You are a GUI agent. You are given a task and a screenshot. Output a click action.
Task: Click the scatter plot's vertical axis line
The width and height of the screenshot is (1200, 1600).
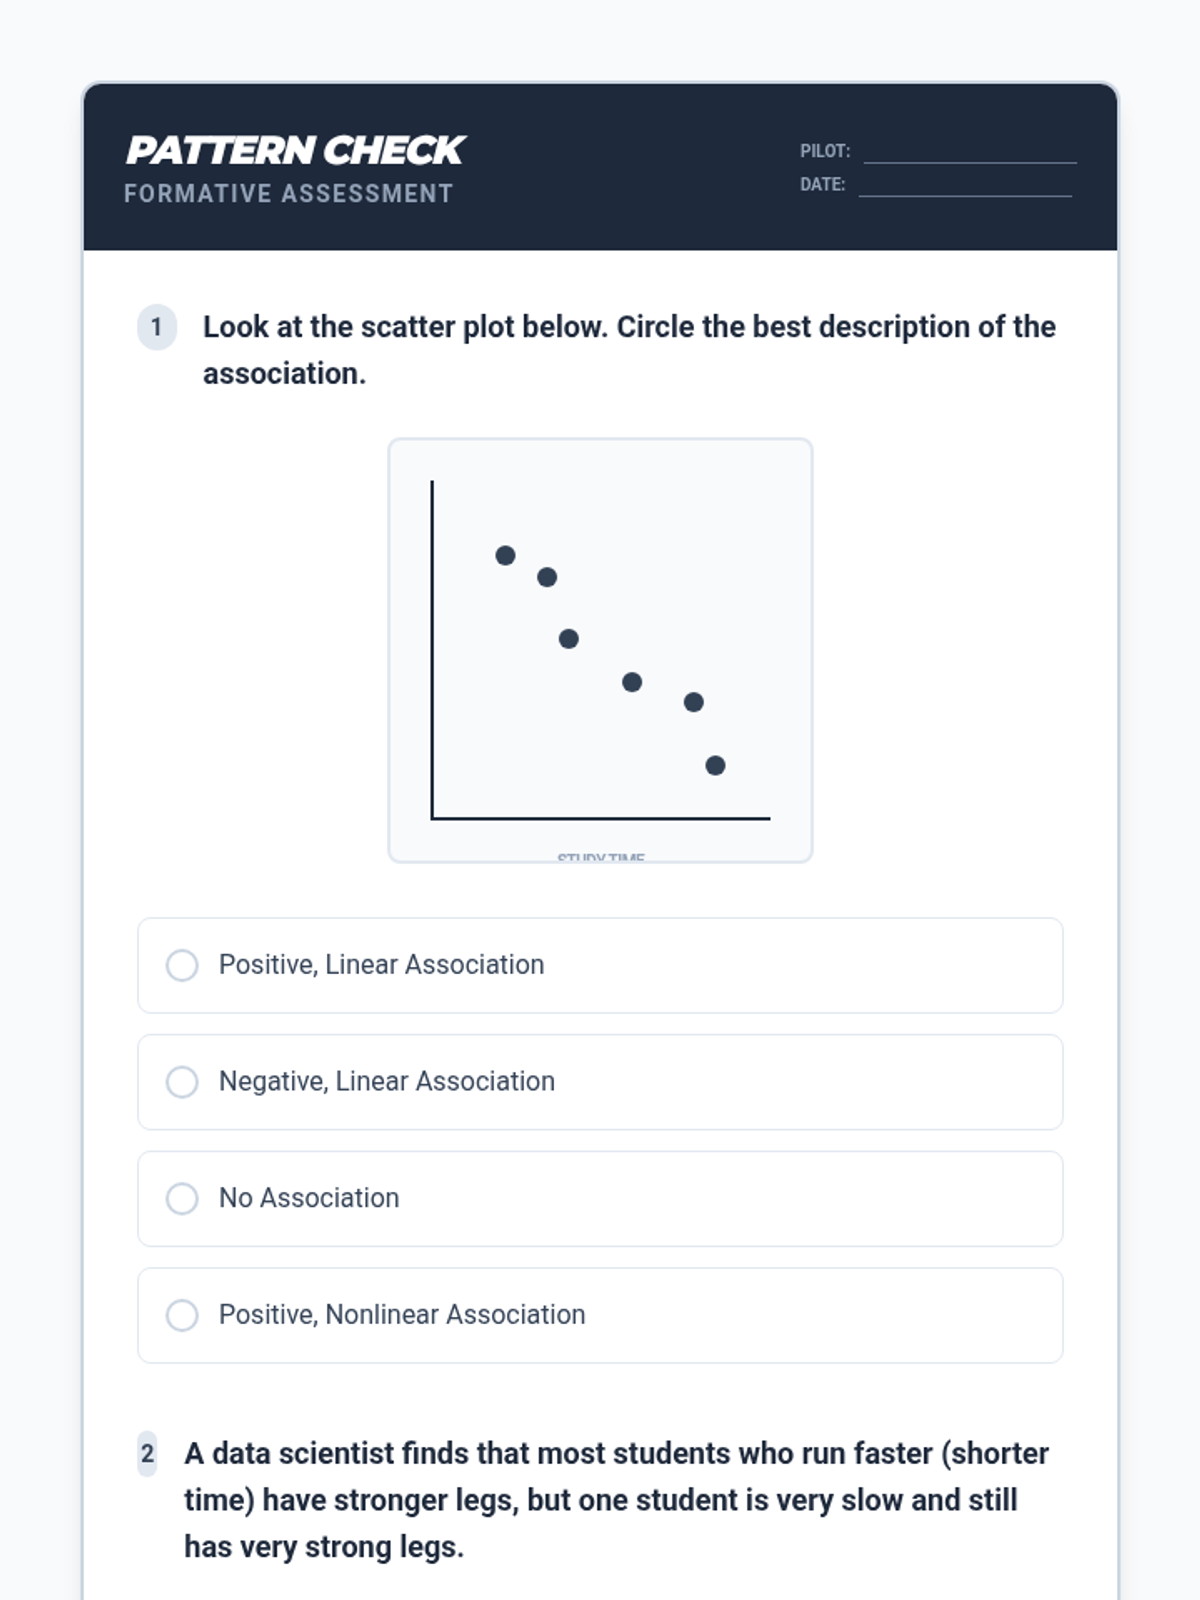(x=432, y=650)
